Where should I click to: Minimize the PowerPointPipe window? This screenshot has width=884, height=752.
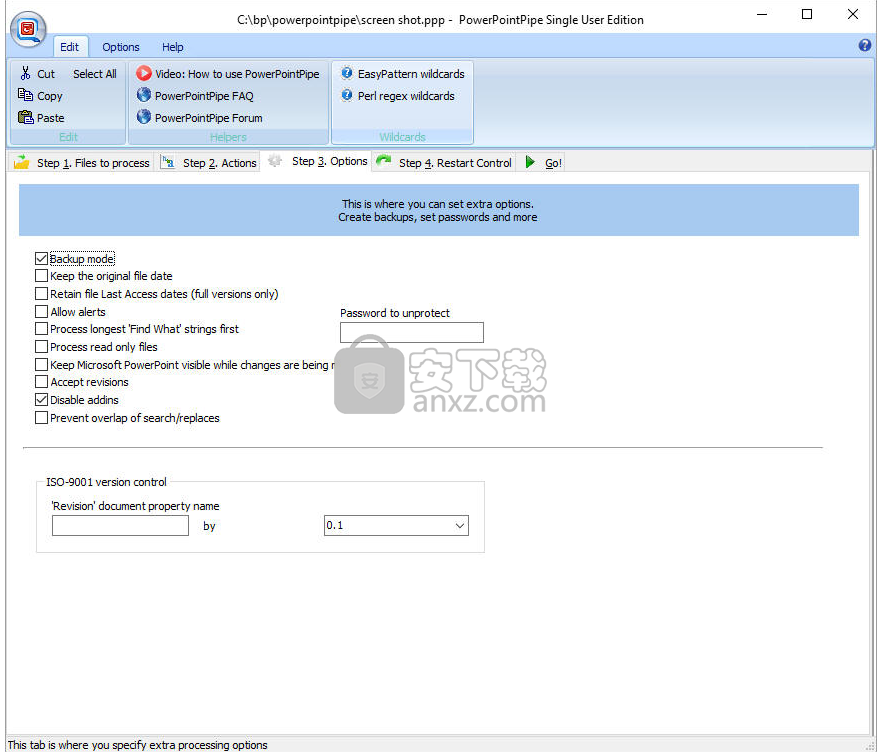(762, 14)
